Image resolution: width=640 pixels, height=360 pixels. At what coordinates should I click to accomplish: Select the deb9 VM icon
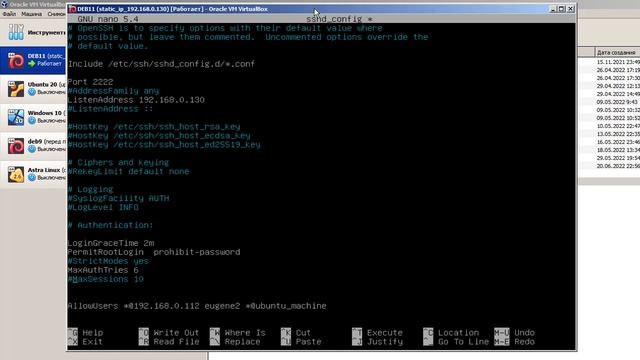16,146
